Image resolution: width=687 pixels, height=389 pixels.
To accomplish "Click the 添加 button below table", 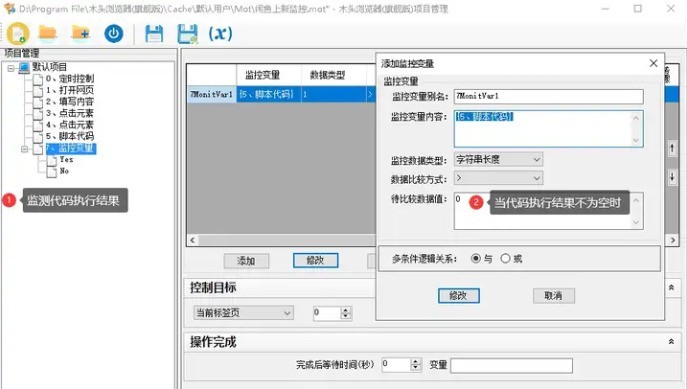I will coord(246,261).
